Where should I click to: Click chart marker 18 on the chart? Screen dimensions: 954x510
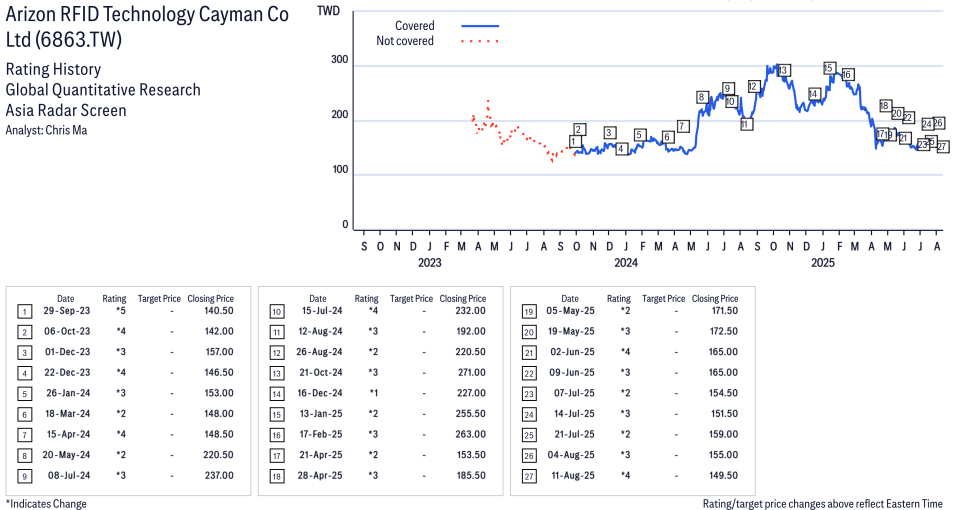[x=885, y=106]
